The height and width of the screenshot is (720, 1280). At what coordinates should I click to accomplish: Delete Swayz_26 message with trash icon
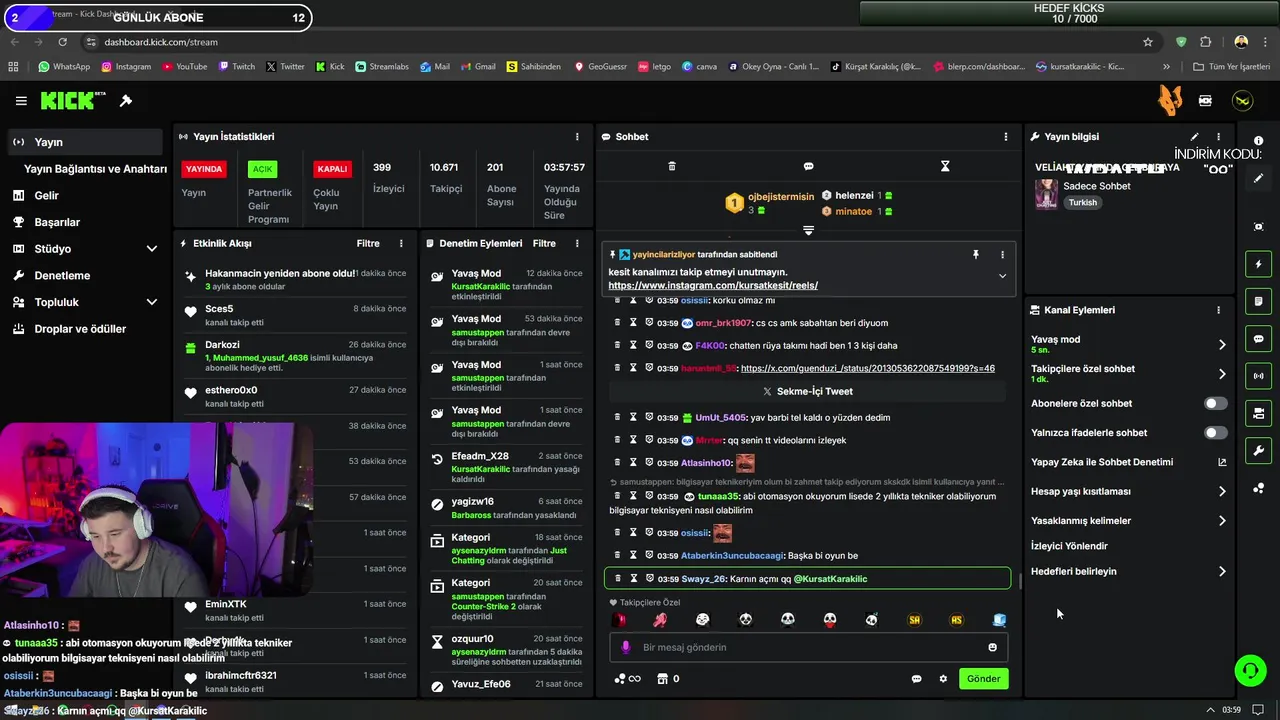pos(617,579)
